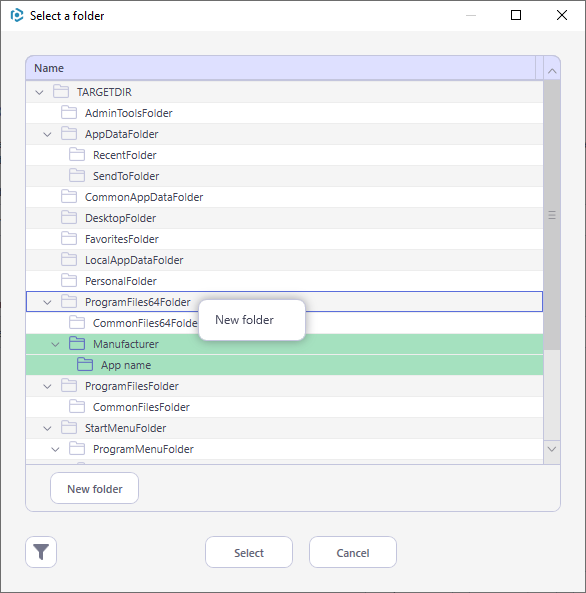
Task: Collapse the StartMenuFolder chevron
Action: coord(47,428)
